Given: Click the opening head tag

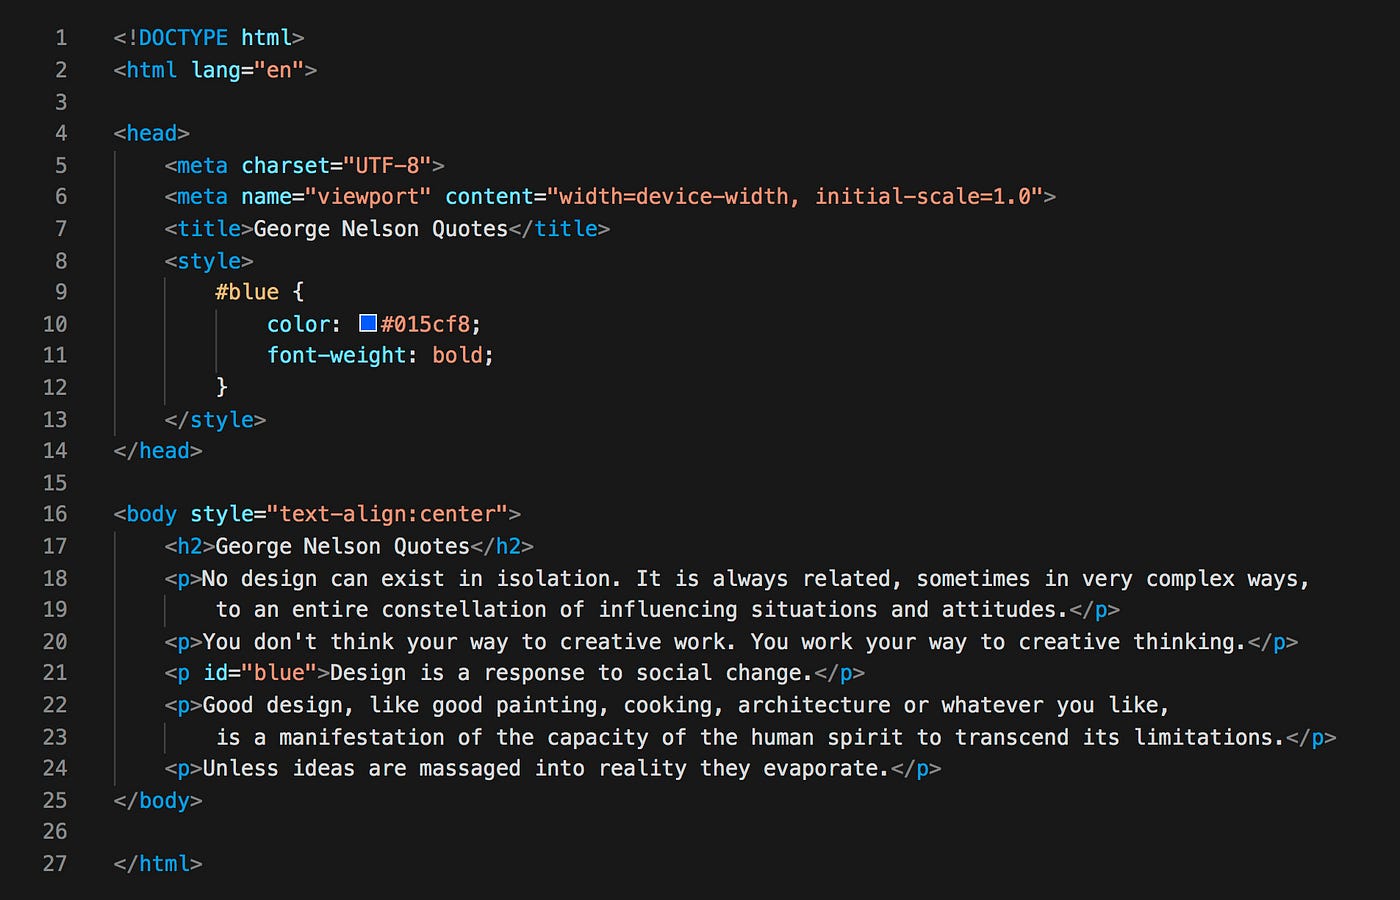Looking at the screenshot, I should coord(152,133).
